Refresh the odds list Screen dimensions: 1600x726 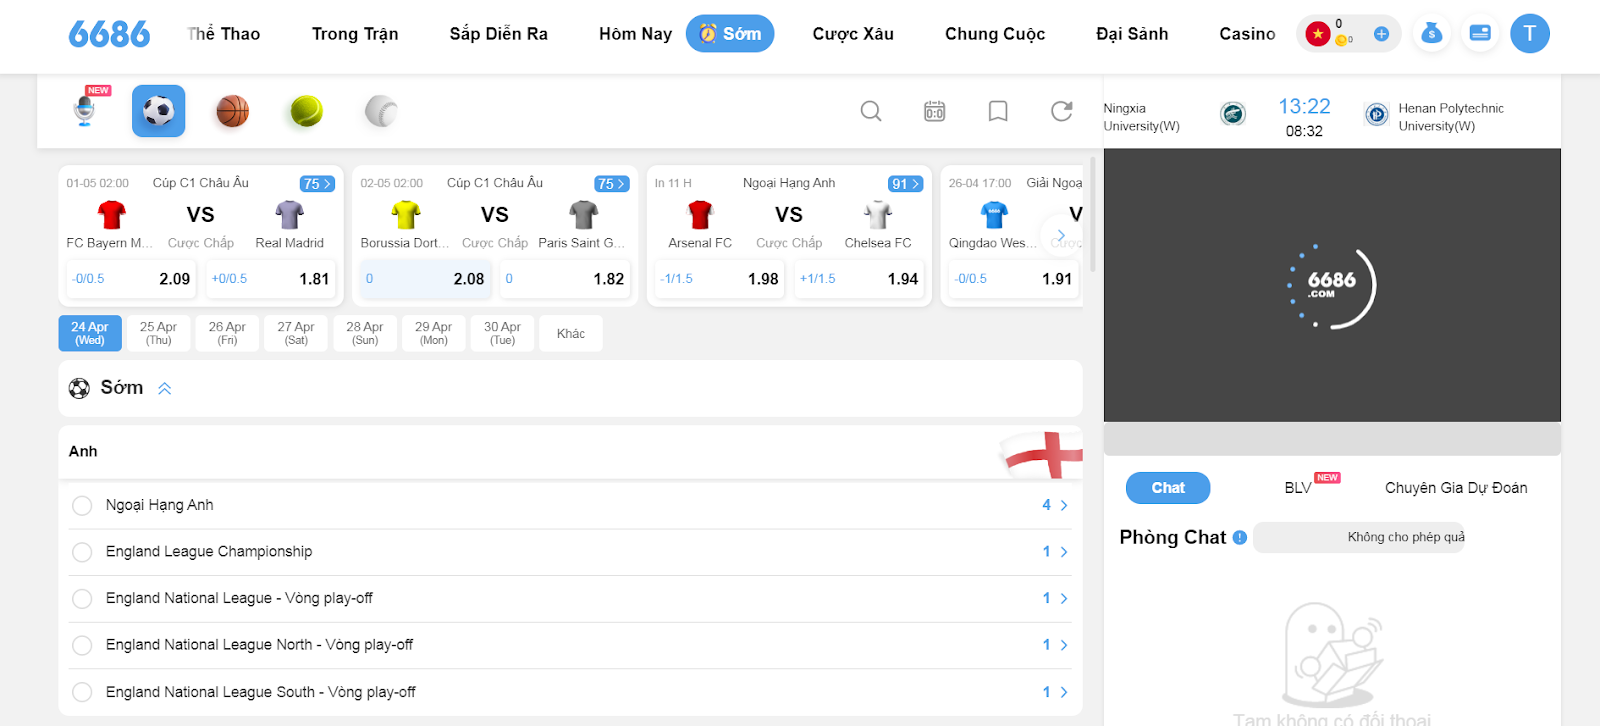click(x=1062, y=111)
